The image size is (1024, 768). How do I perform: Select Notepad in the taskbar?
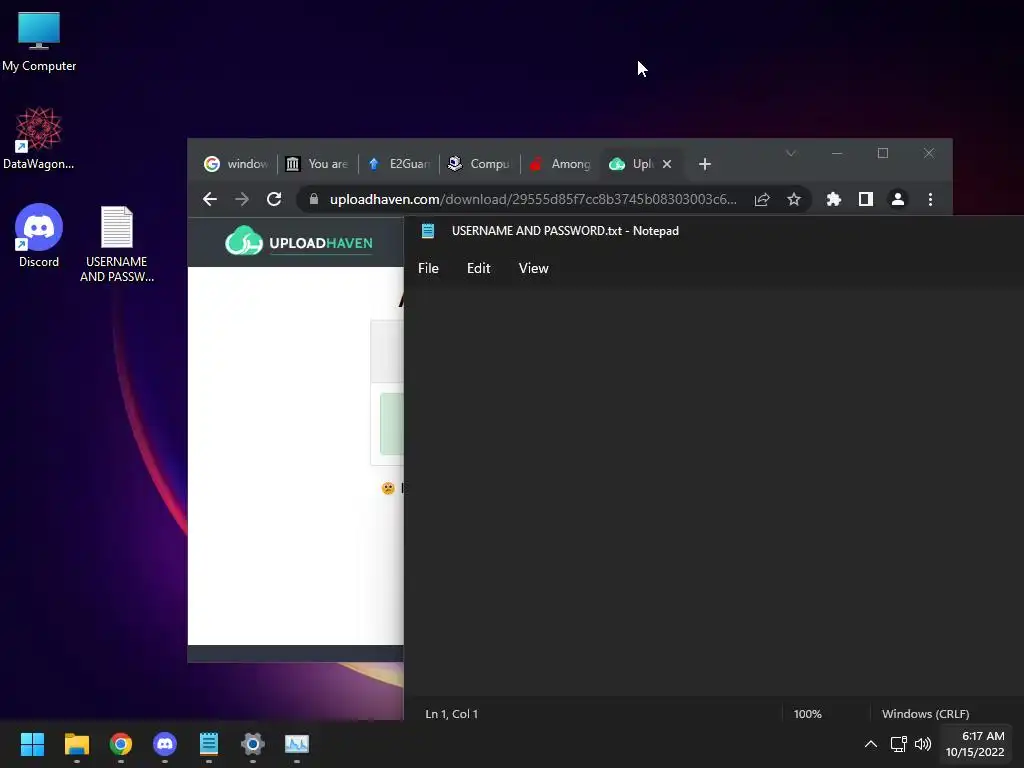(x=209, y=744)
